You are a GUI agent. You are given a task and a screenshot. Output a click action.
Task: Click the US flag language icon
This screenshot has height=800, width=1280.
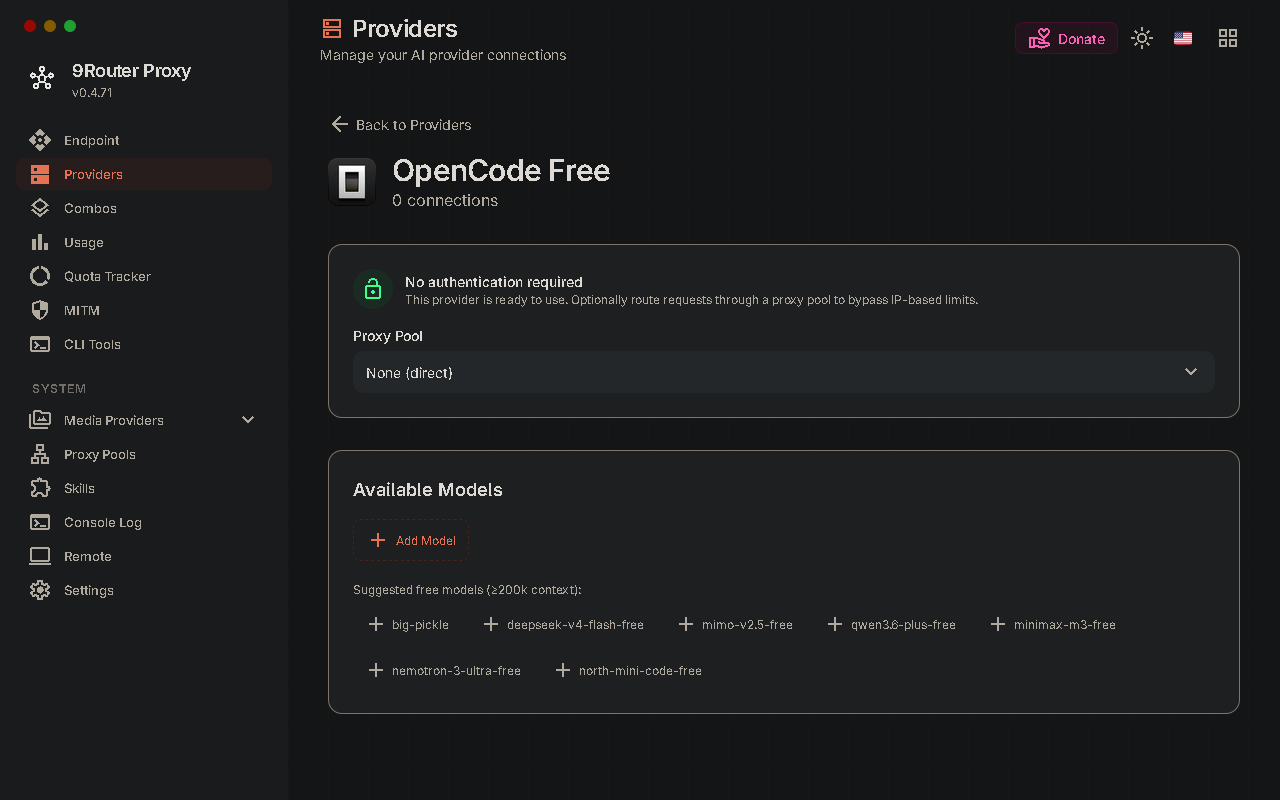coord(1183,38)
